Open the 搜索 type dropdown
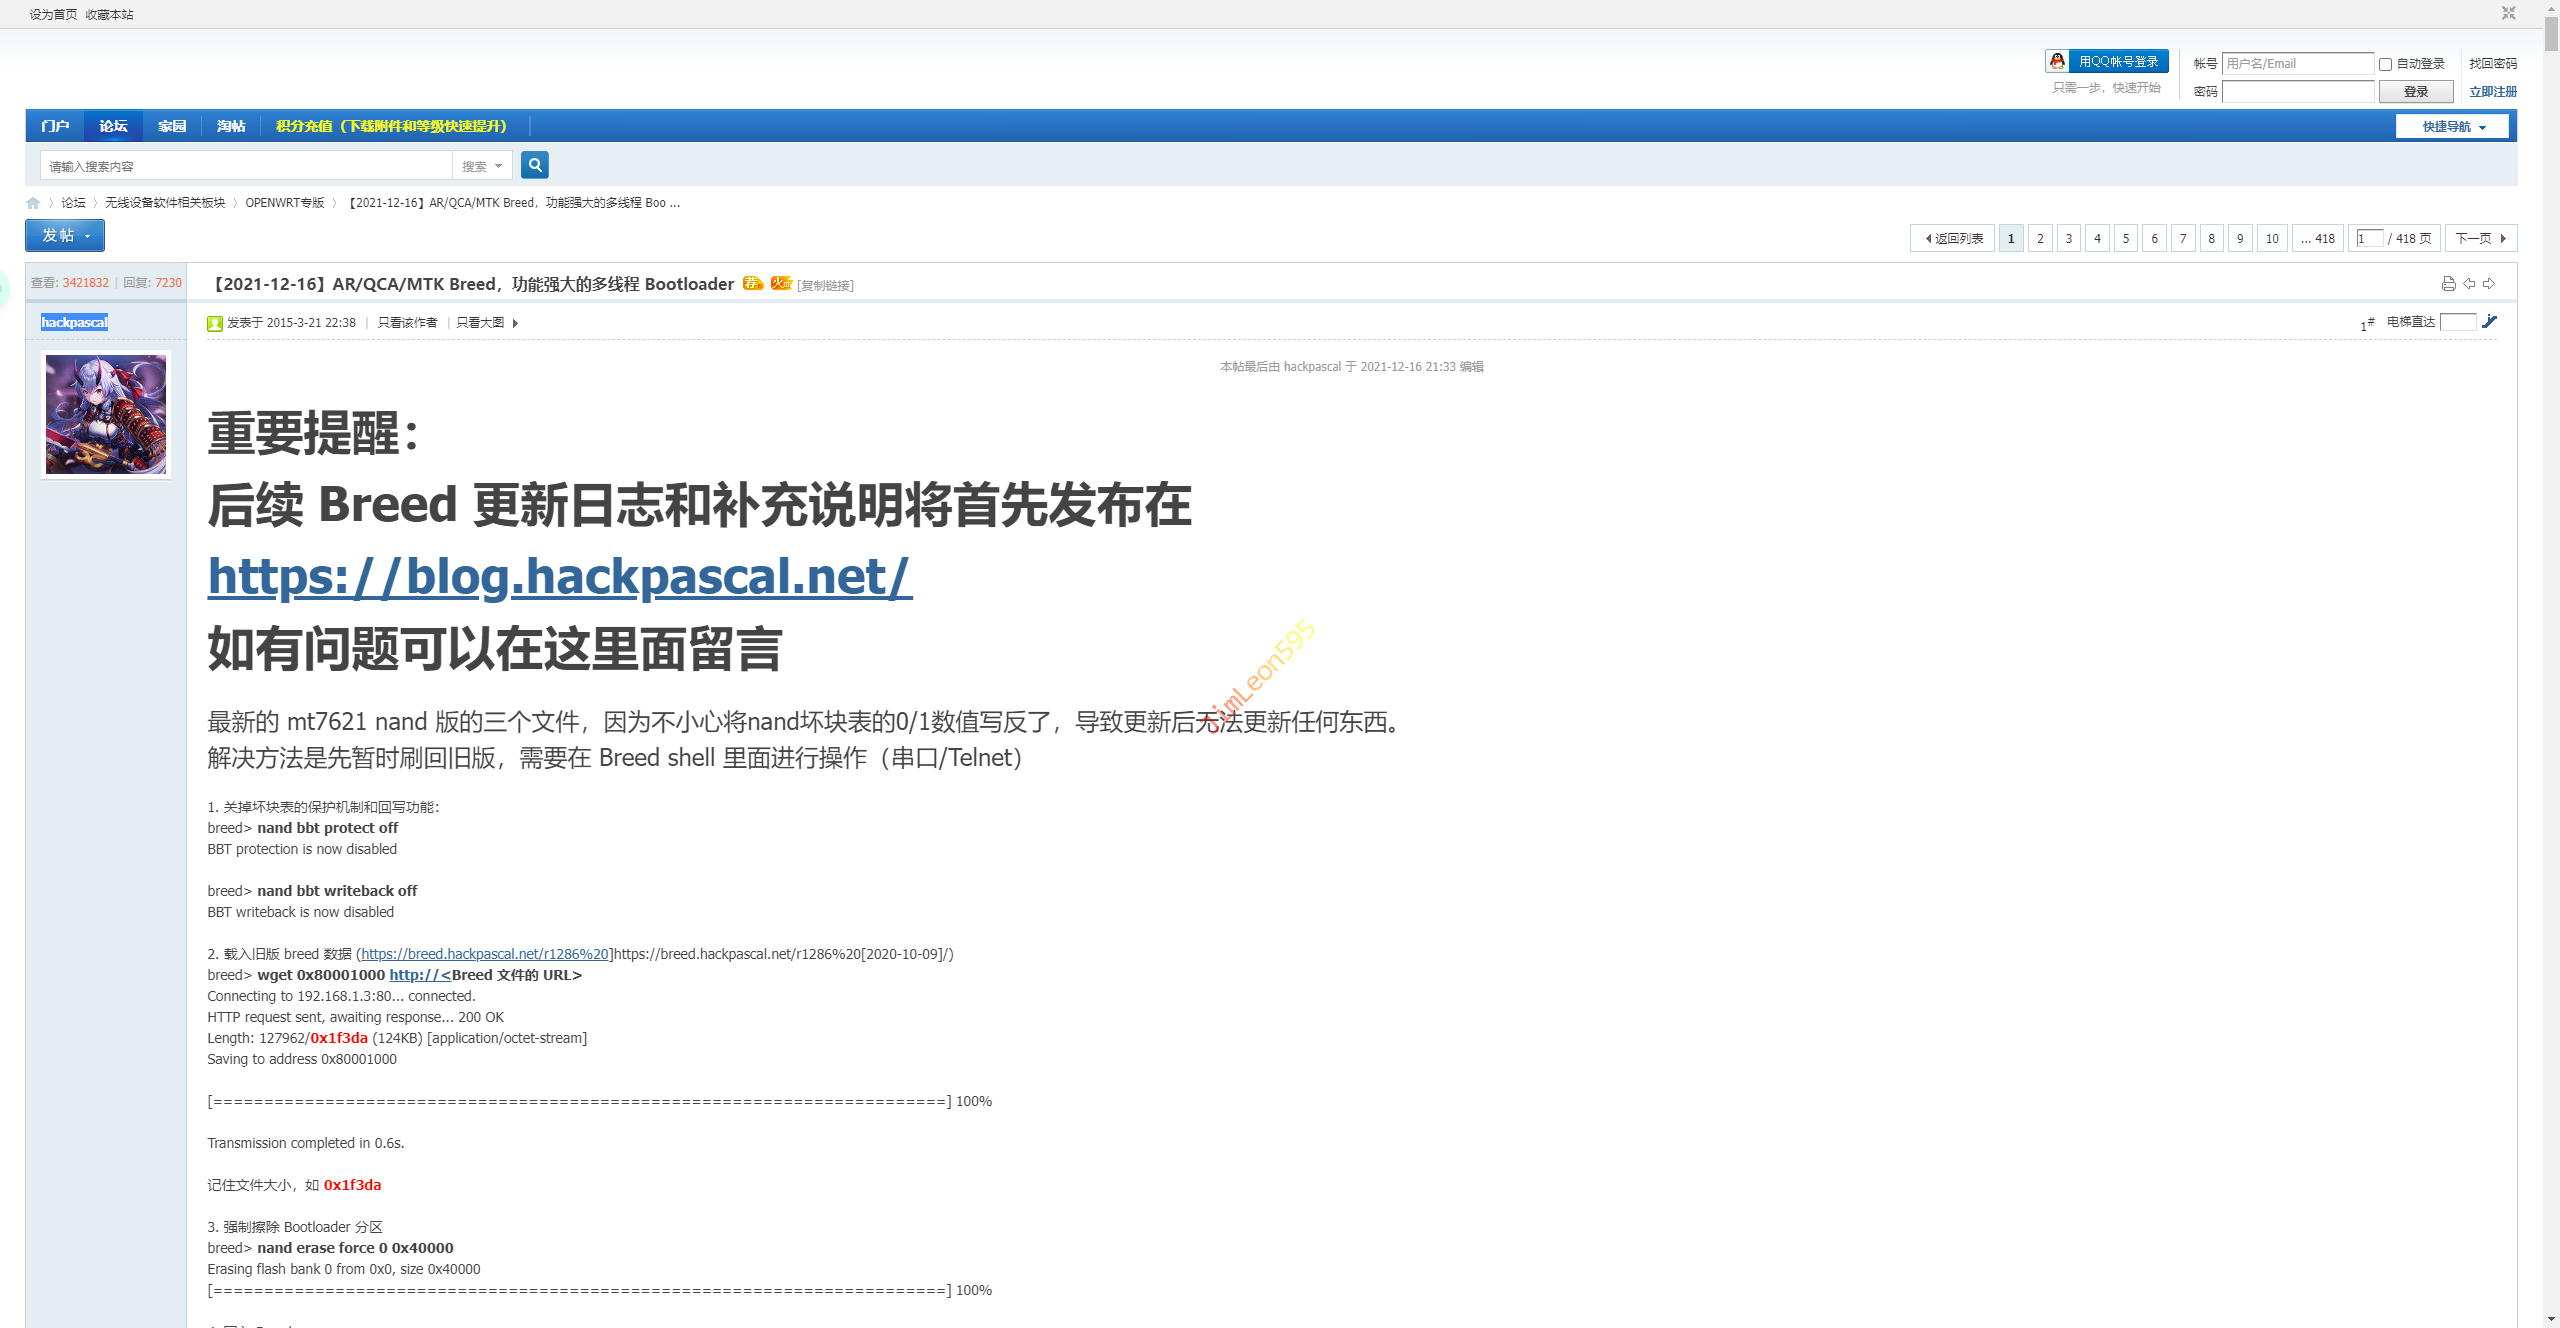Viewport: 2560px width, 1328px height. pos(482,166)
